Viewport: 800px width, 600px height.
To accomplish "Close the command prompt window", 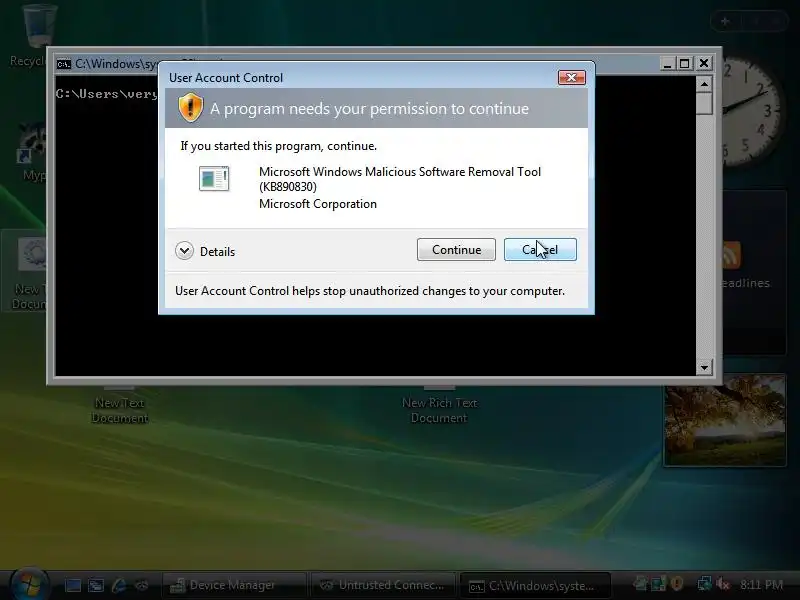I will click(704, 63).
